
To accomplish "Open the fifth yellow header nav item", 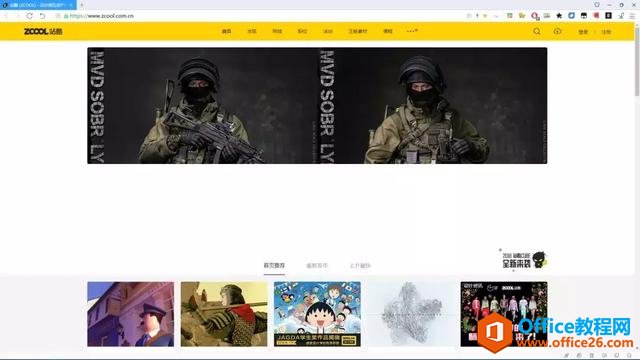I will (328, 31).
